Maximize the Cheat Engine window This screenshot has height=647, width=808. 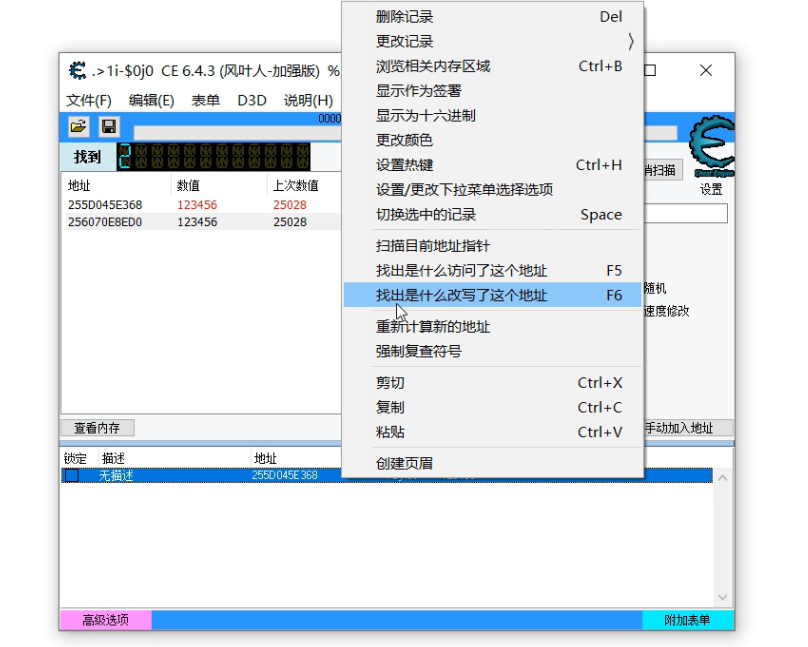point(650,71)
